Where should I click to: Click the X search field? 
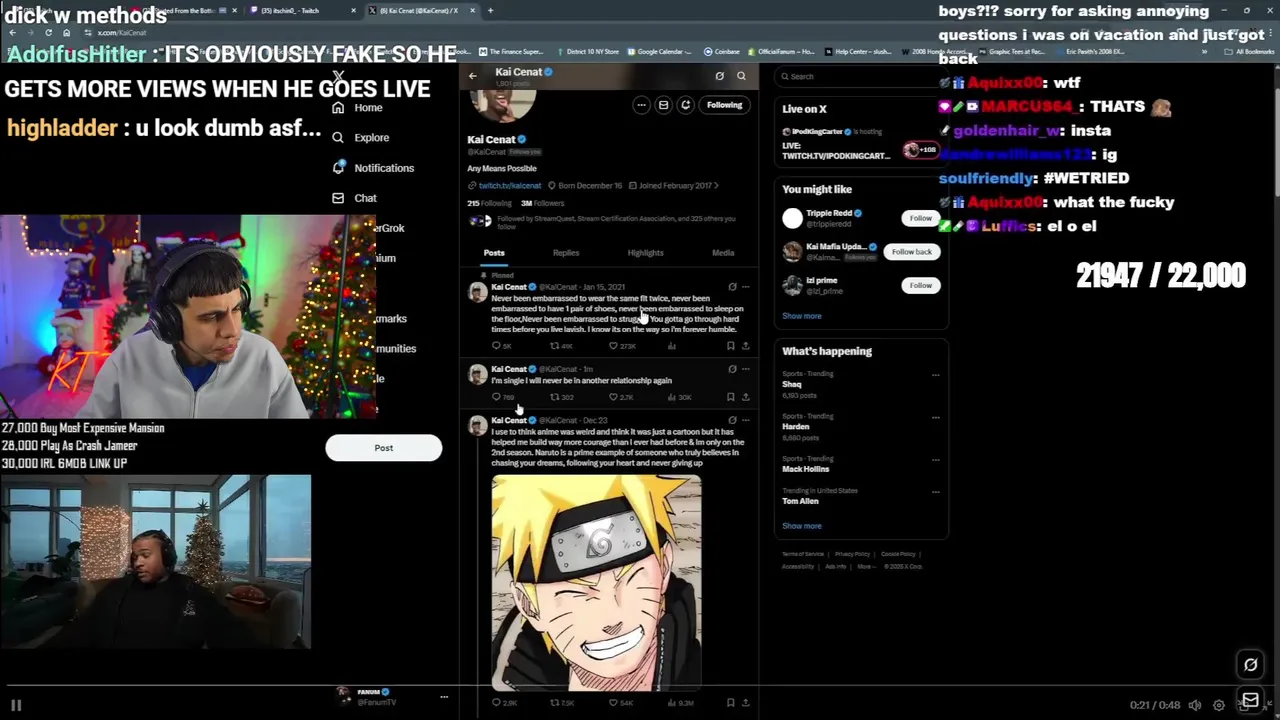click(862, 76)
